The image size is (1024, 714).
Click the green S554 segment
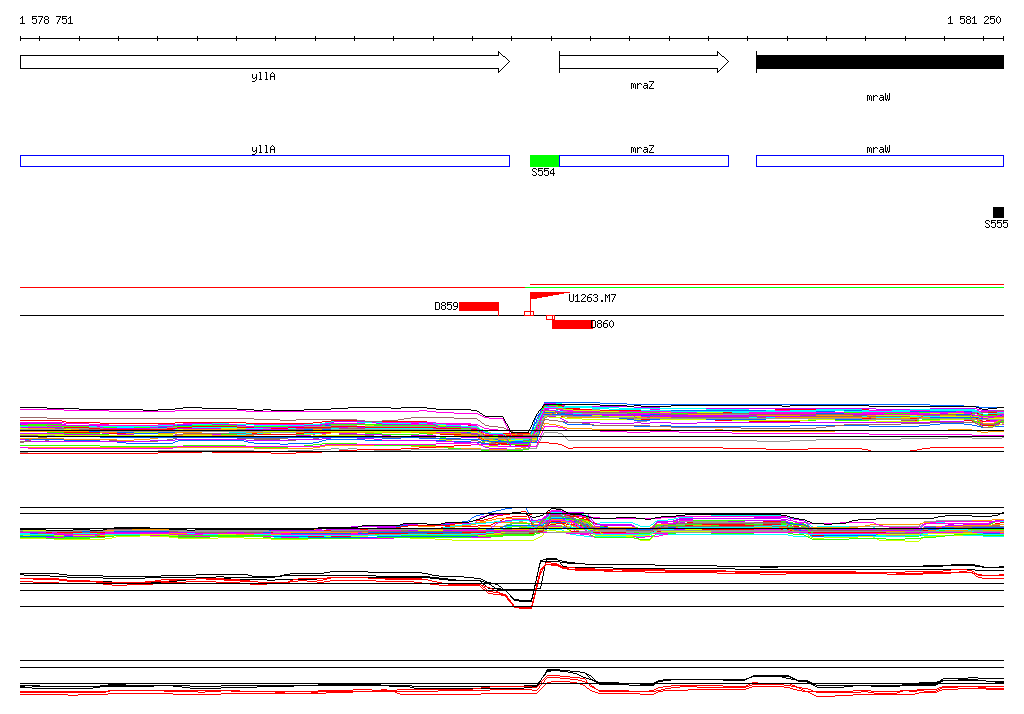click(x=544, y=161)
